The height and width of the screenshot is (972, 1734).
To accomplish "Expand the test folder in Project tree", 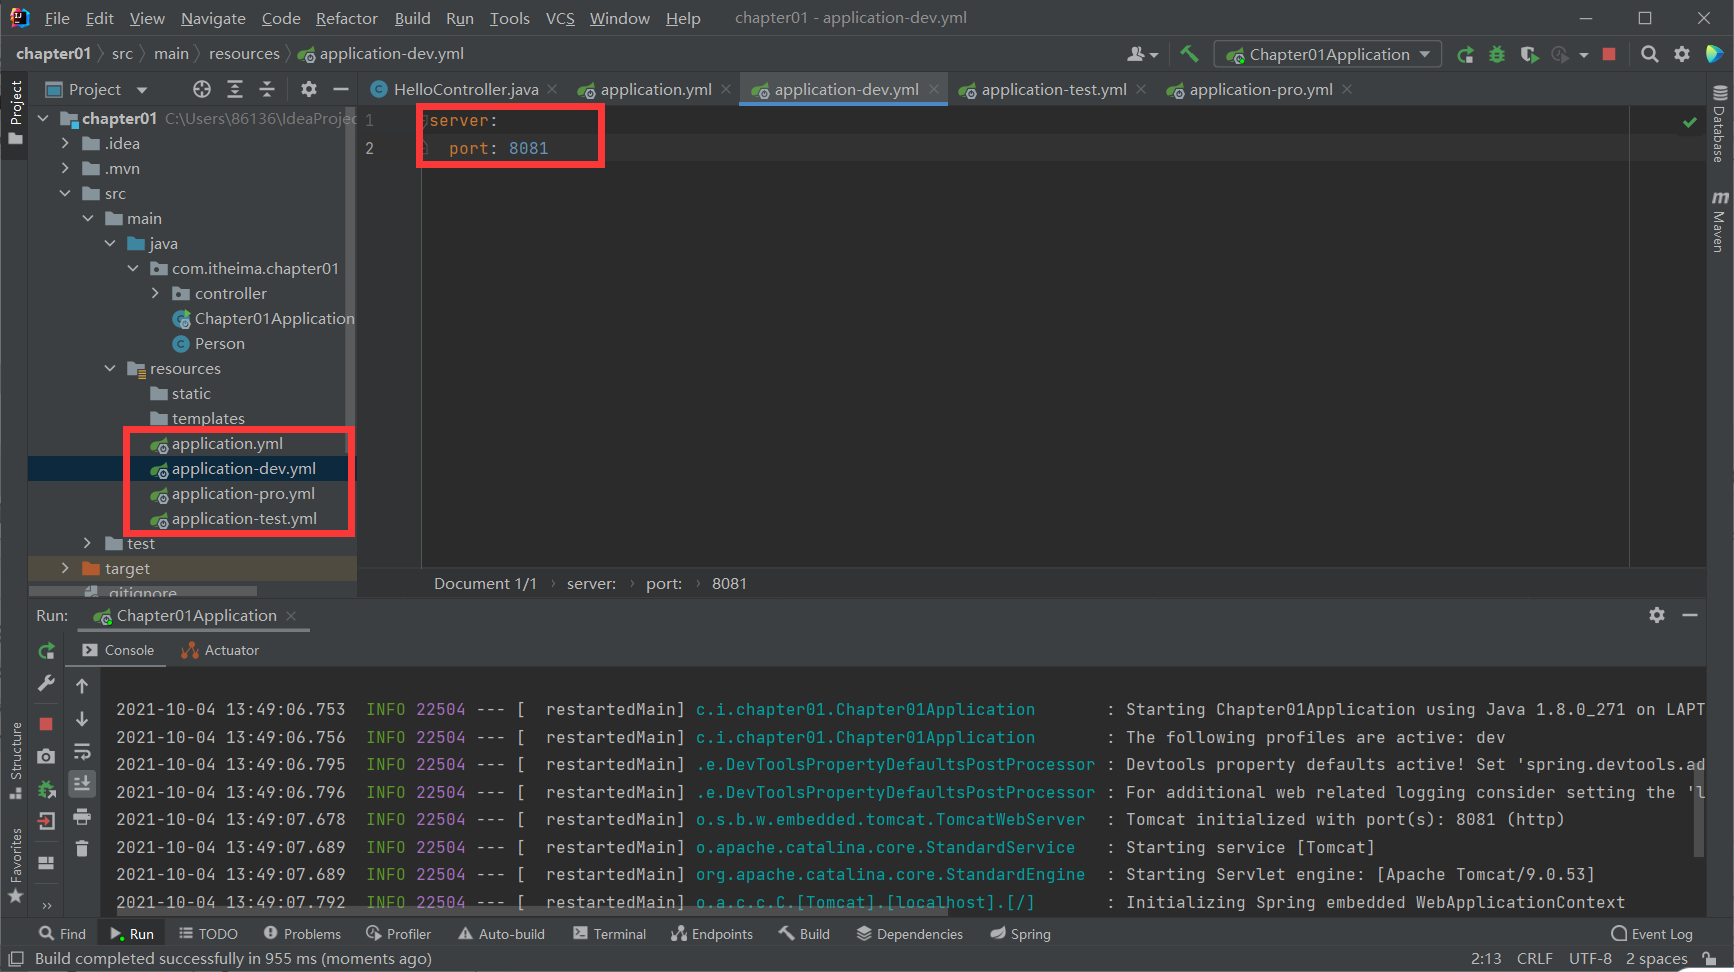I will tap(88, 543).
